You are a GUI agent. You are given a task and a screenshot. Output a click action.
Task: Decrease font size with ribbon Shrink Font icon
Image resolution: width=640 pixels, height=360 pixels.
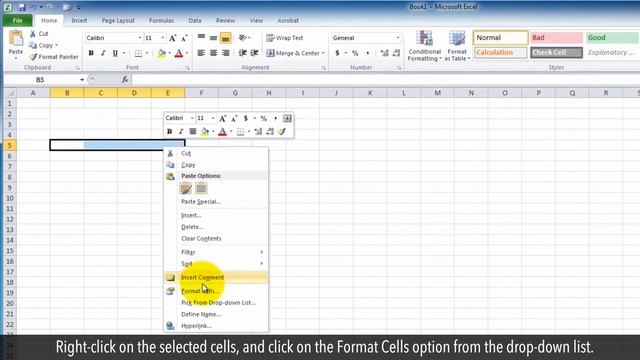184,38
